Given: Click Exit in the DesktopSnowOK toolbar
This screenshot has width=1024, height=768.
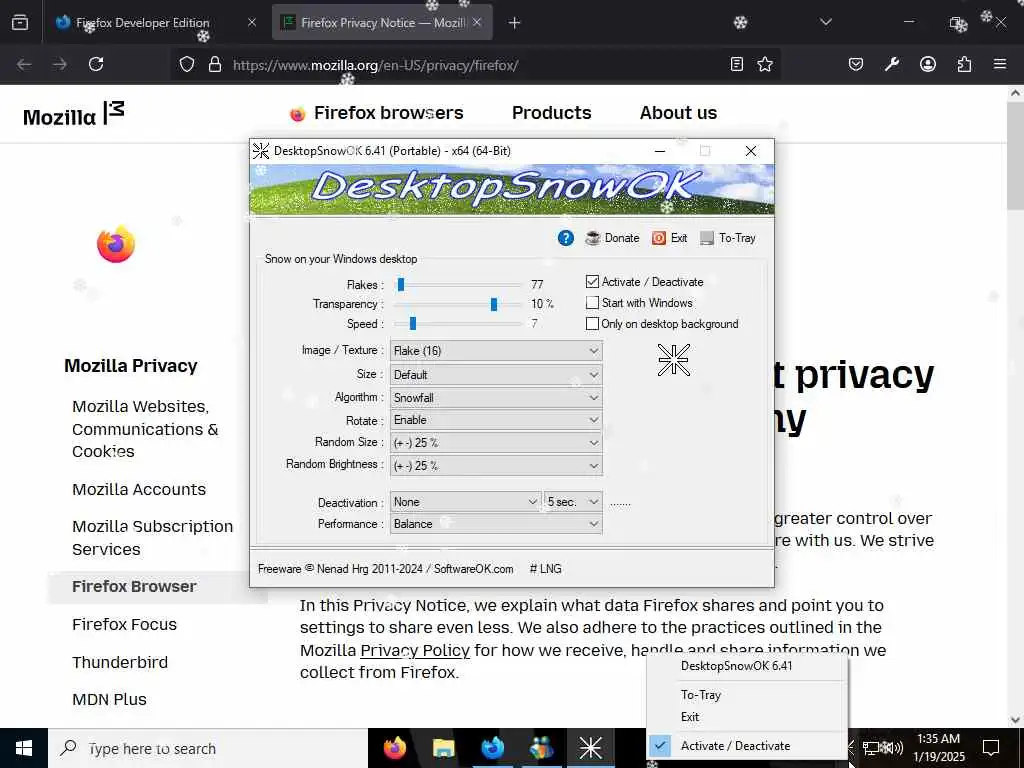Looking at the screenshot, I should pyautogui.click(x=669, y=238).
